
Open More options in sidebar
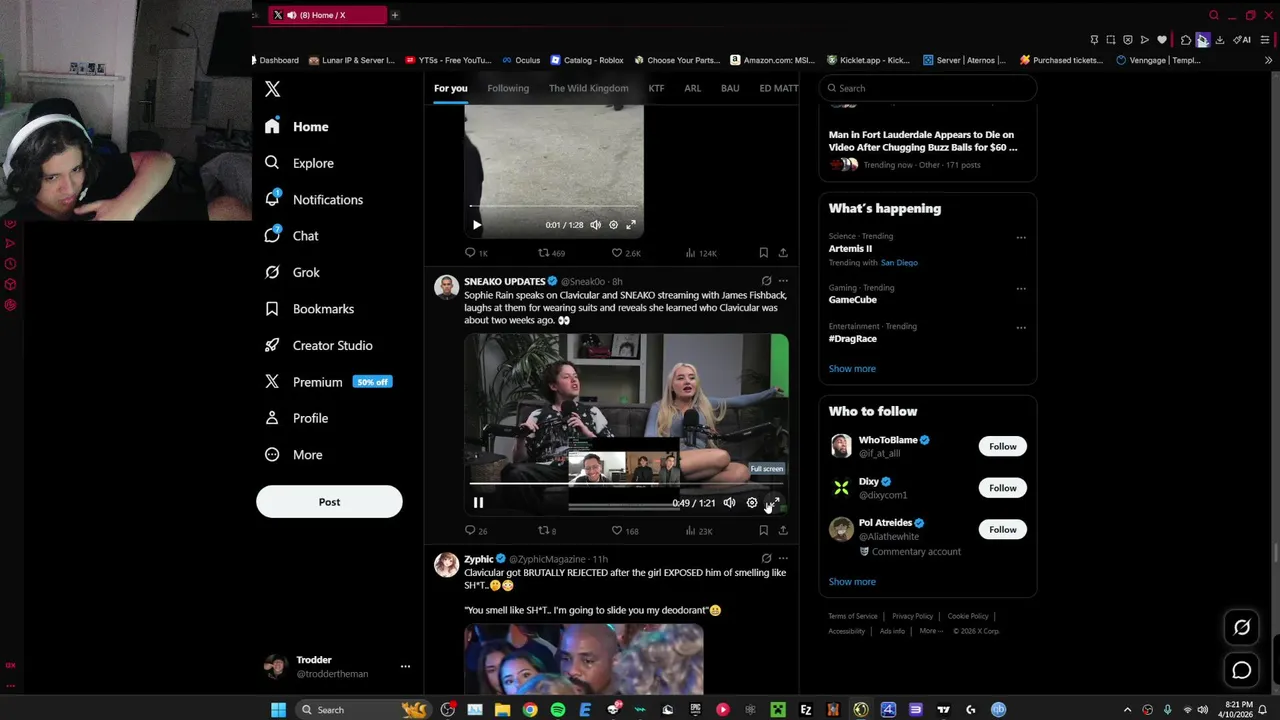point(293,455)
